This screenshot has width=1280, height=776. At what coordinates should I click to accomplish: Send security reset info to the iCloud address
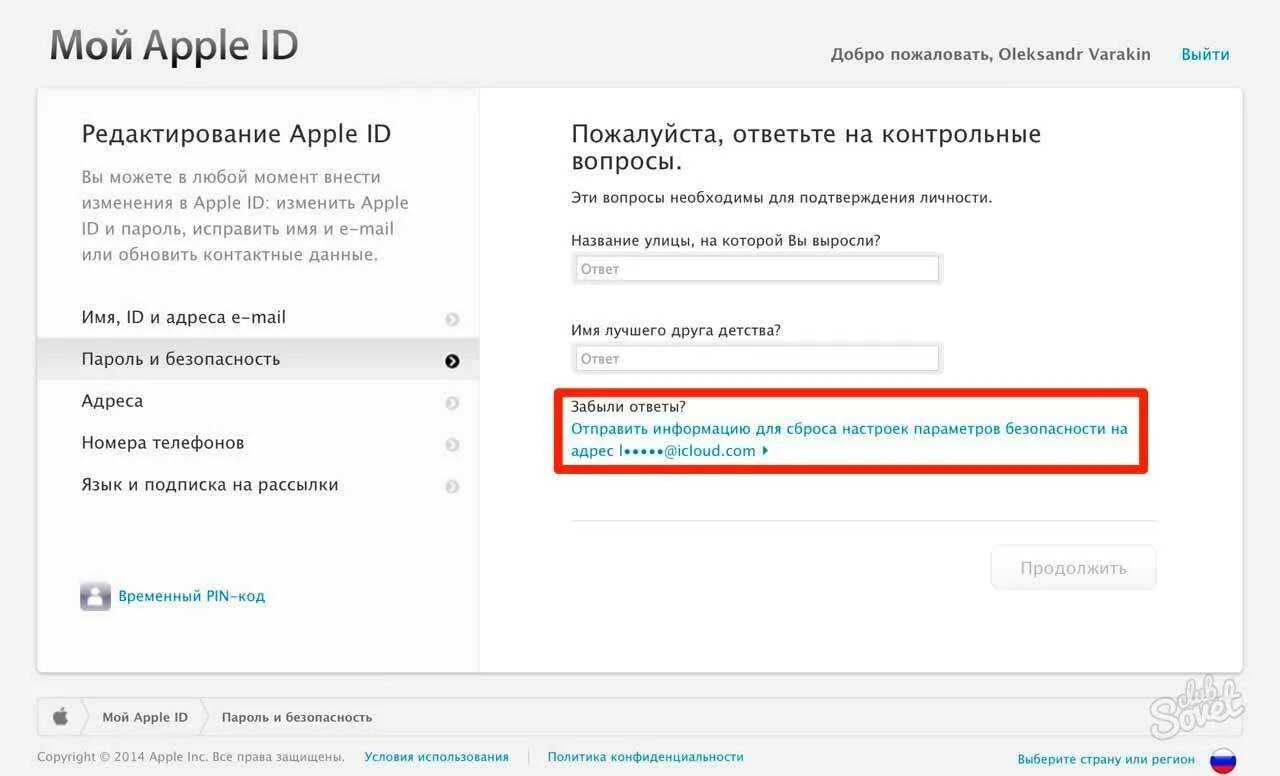[x=849, y=440]
